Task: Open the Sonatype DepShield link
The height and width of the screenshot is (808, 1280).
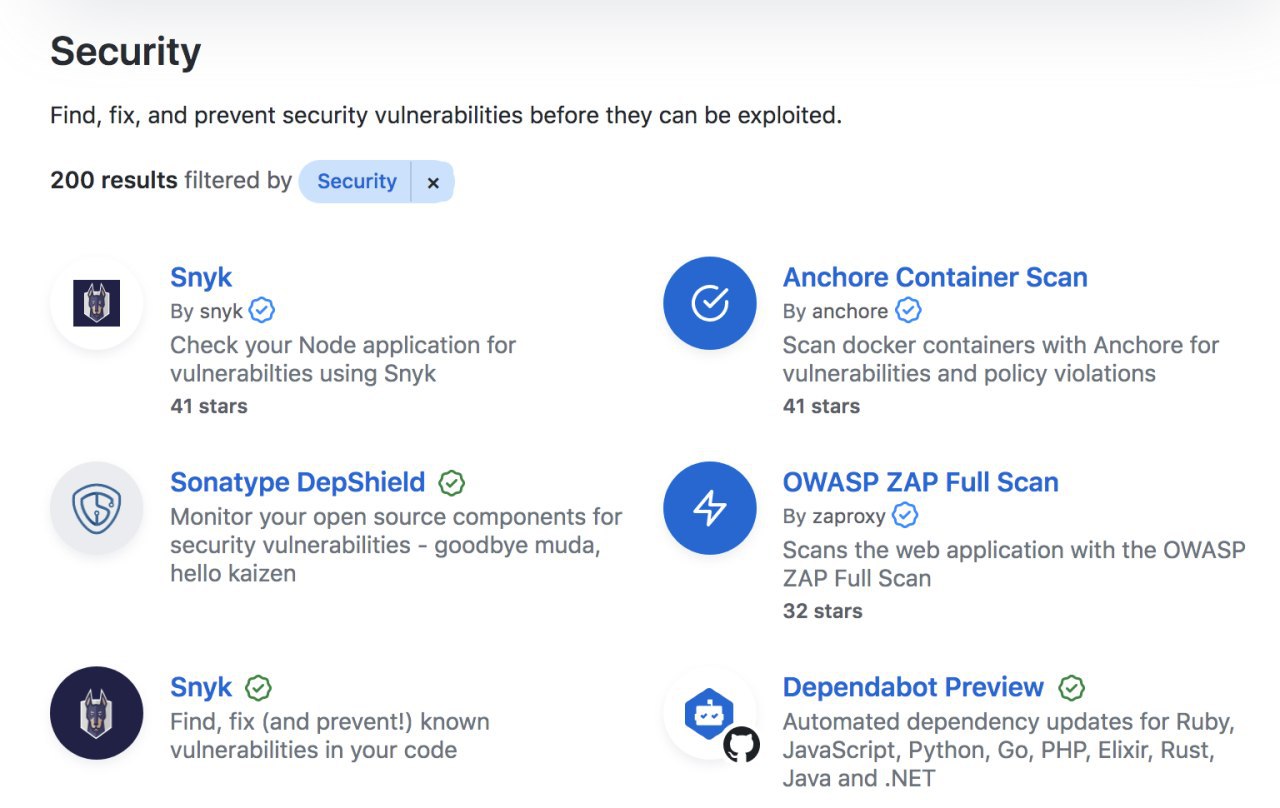Action: (x=297, y=482)
